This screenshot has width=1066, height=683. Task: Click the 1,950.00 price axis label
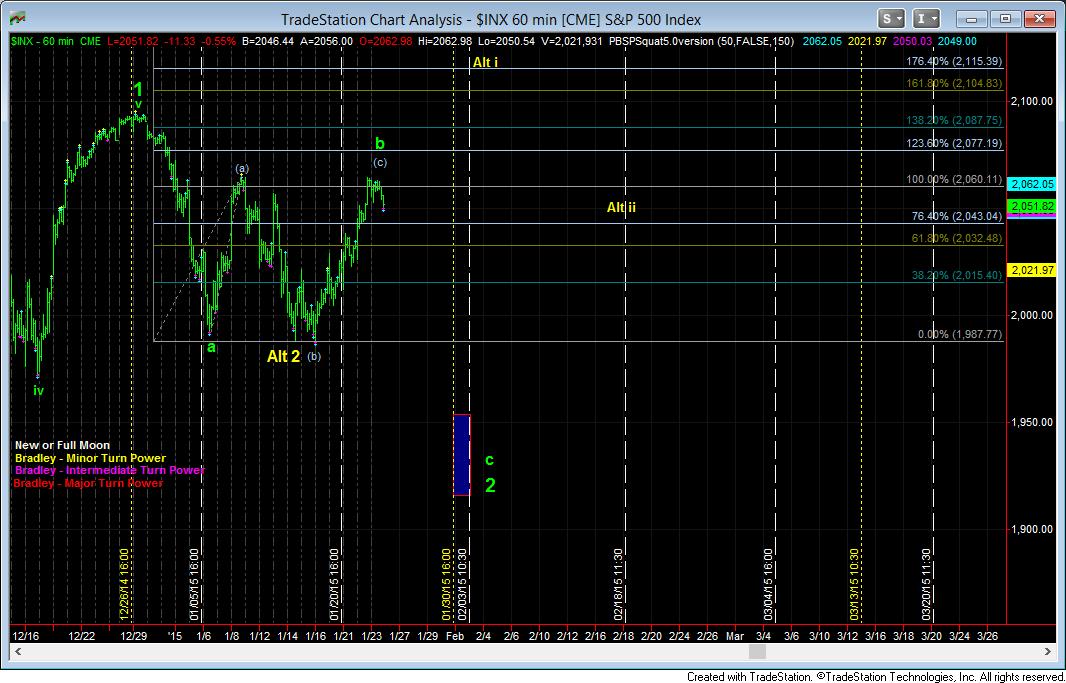(x=1033, y=422)
